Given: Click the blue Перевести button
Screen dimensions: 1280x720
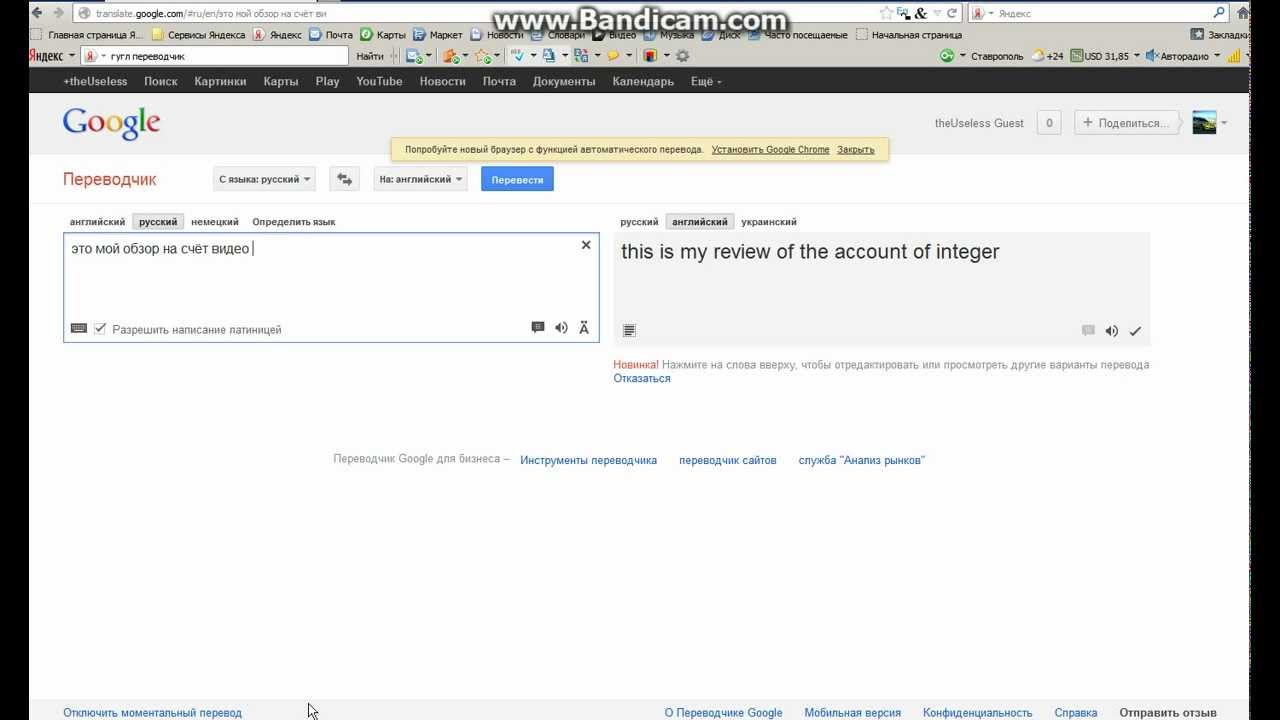Looking at the screenshot, I should click(517, 179).
